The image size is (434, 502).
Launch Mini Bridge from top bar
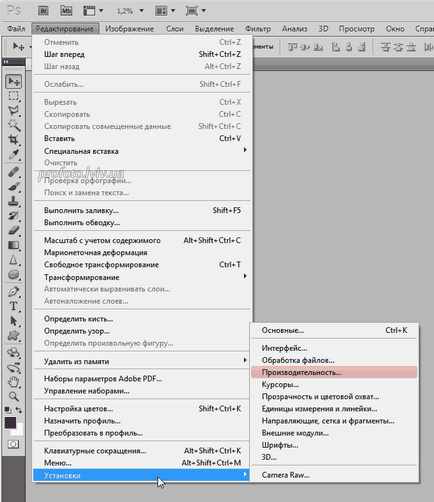click(x=66, y=11)
